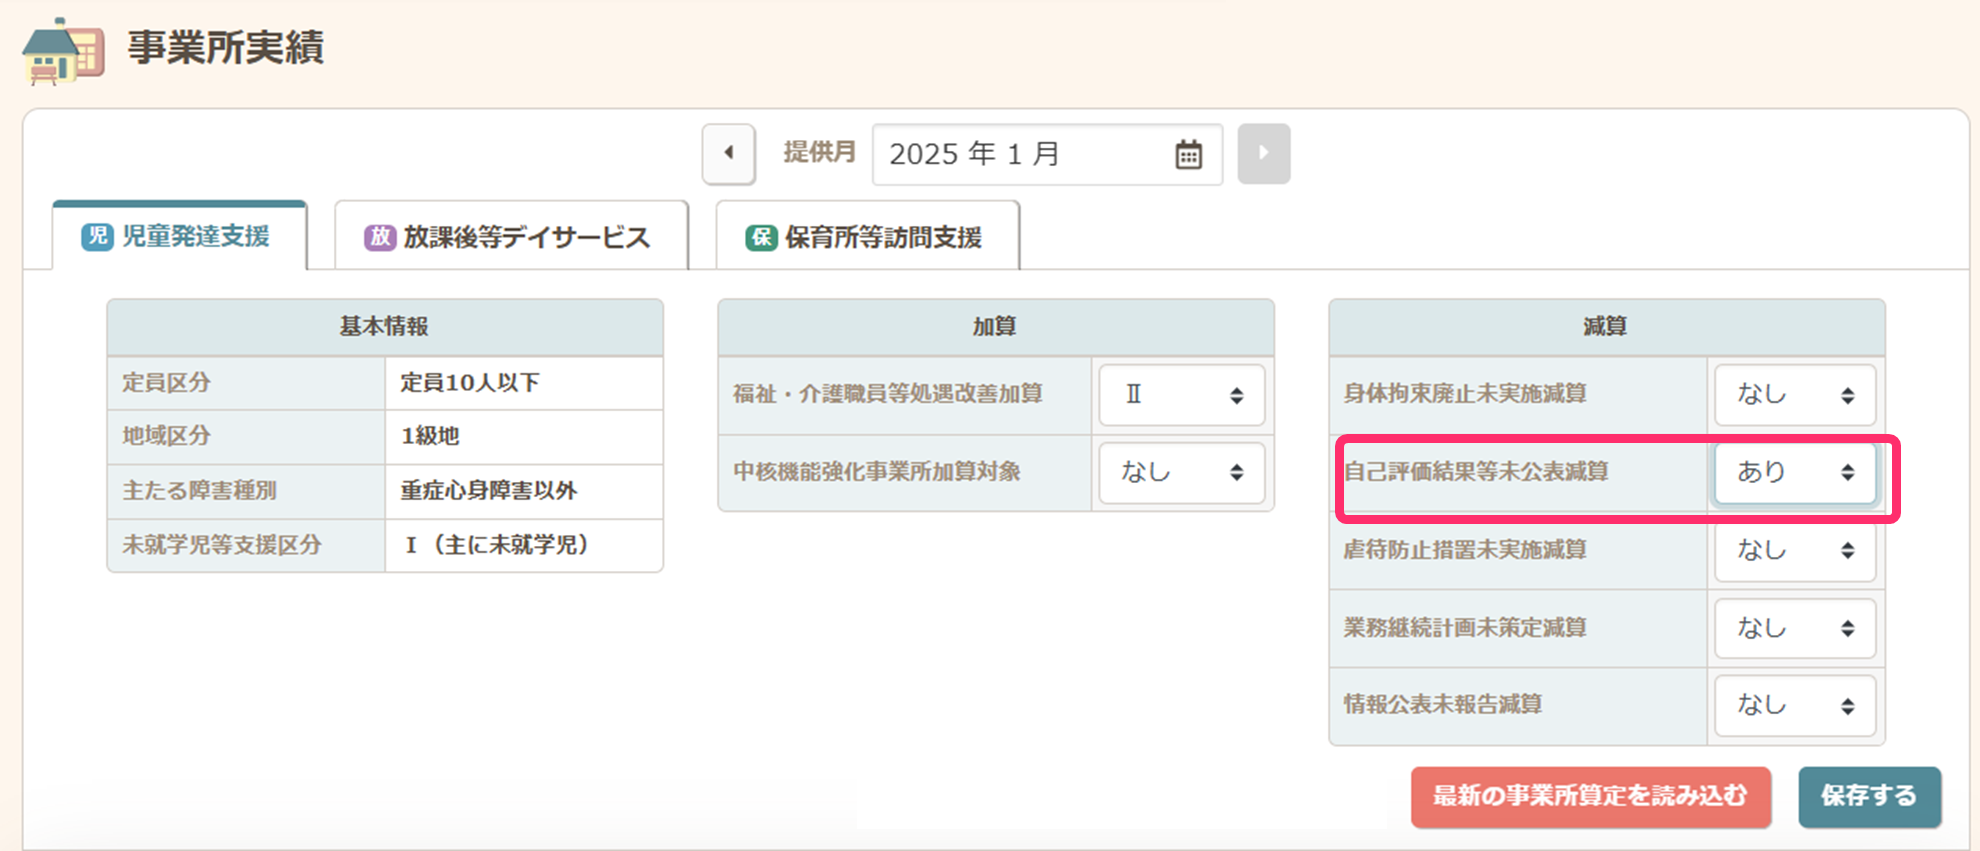Open the 保育所等訪問支援 tab
Viewport: 1980px width, 851px height.
pos(882,238)
